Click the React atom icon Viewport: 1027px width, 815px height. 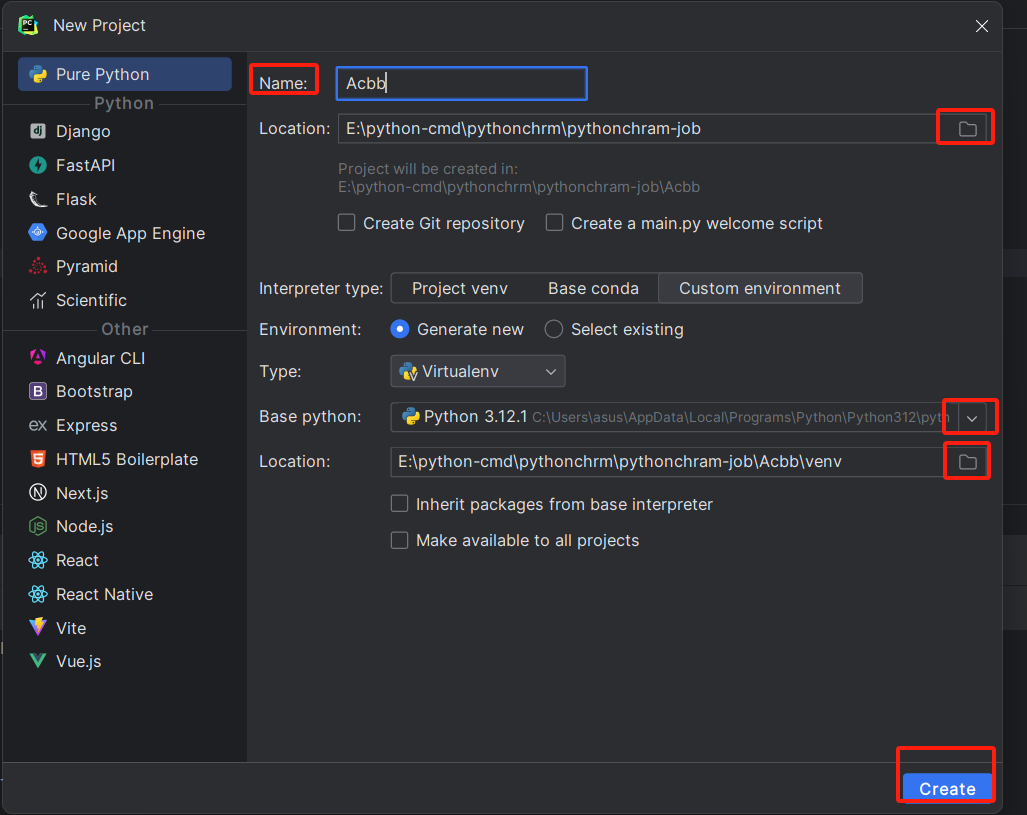[x=38, y=560]
